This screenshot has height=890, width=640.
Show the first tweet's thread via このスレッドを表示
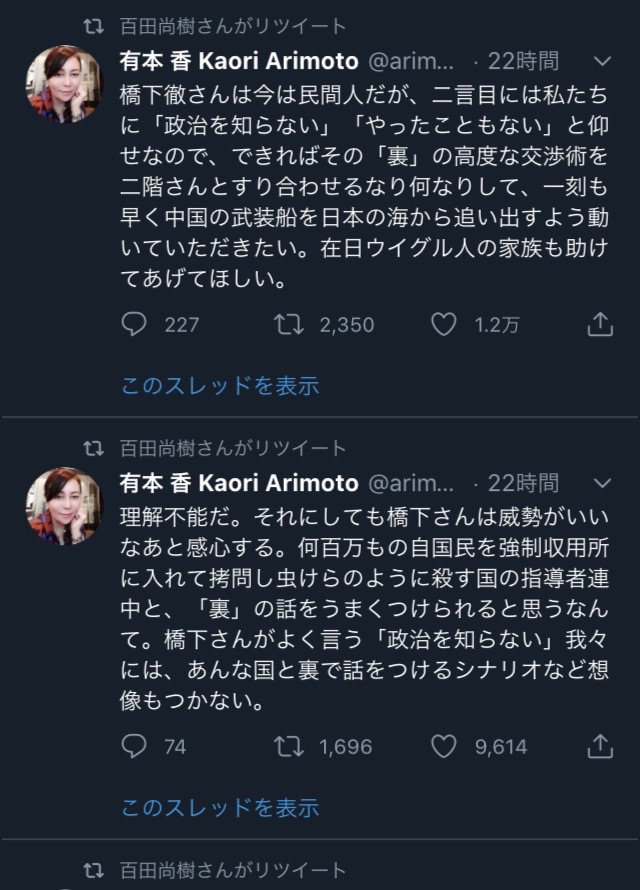[220, 385]
